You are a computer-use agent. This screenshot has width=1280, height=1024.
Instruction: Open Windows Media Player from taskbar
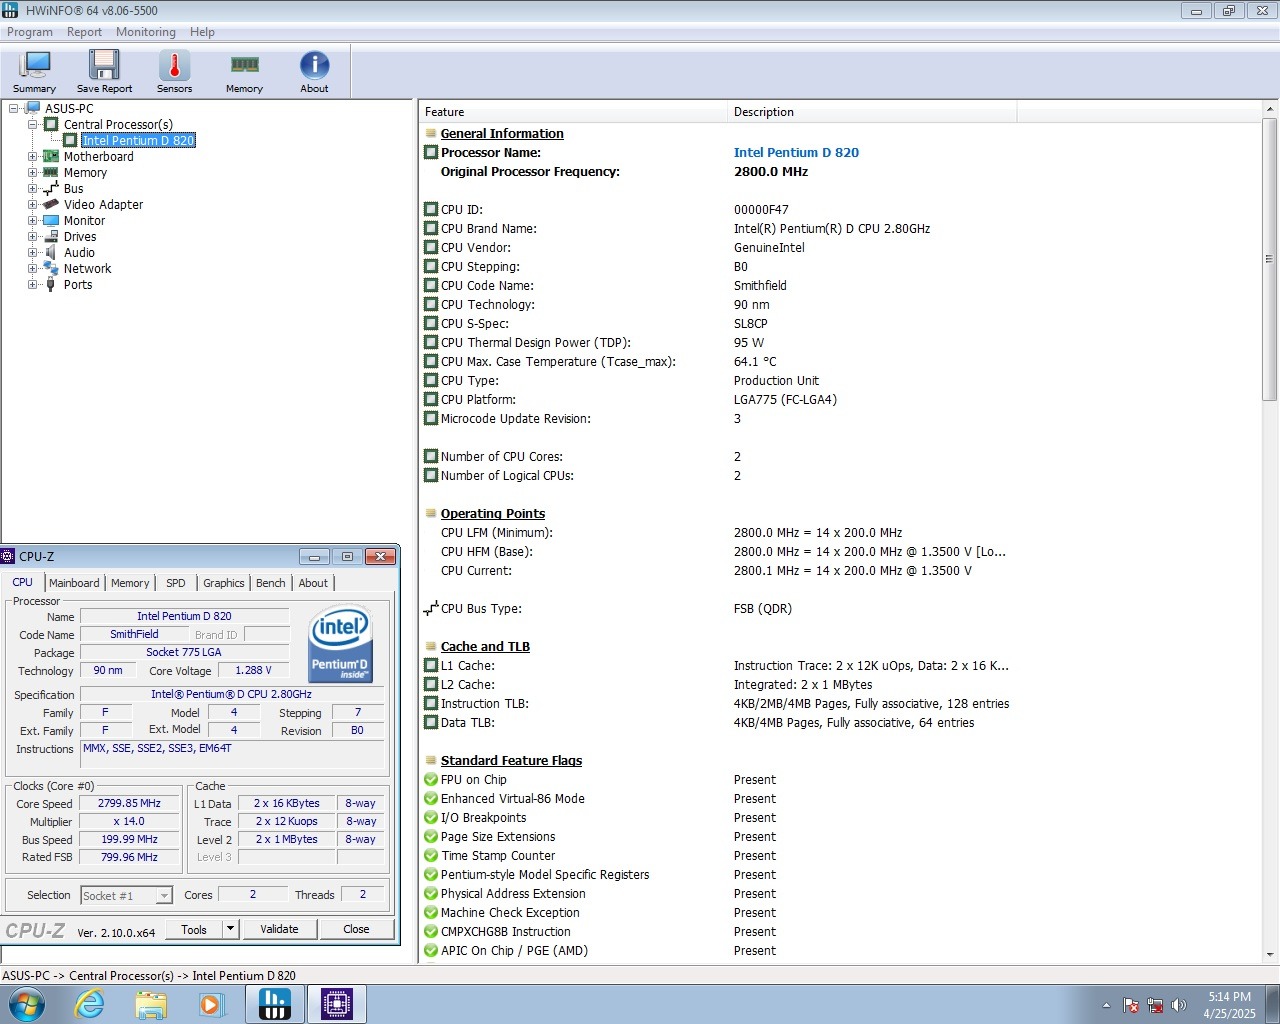pos(212,1004)
